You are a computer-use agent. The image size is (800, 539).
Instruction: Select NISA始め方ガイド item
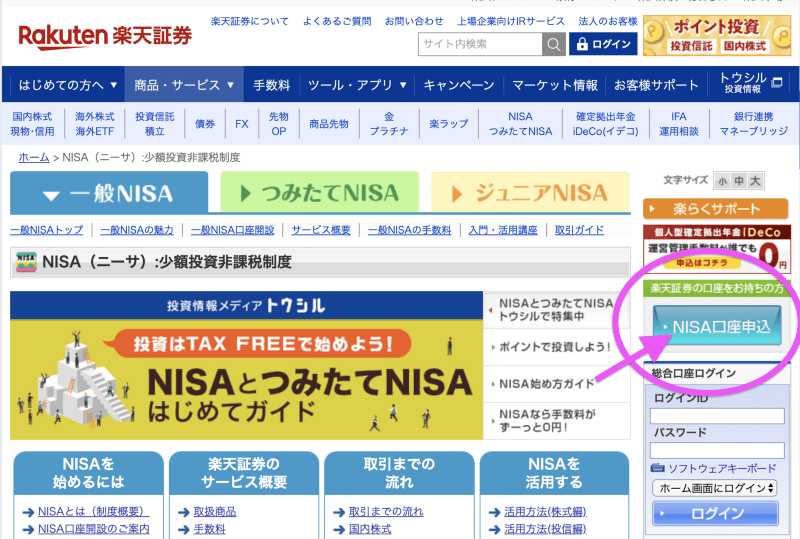coord(557,384)
